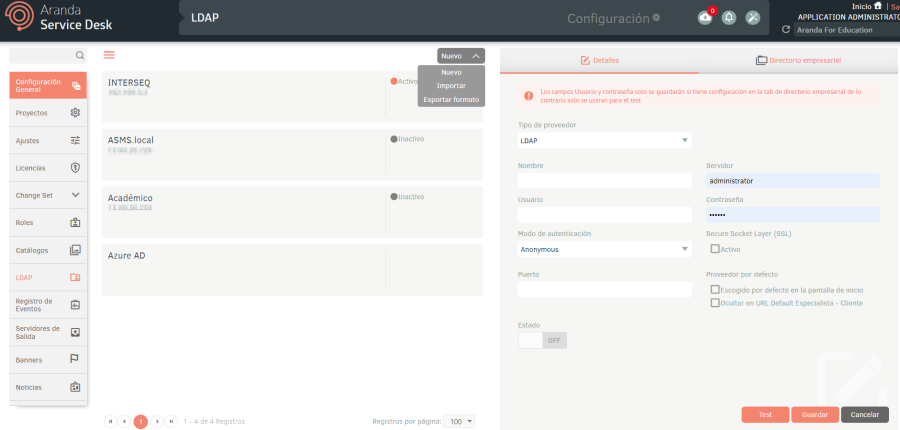Click the Banners flag icon
The image size is (900, 430).
point(74,360)
